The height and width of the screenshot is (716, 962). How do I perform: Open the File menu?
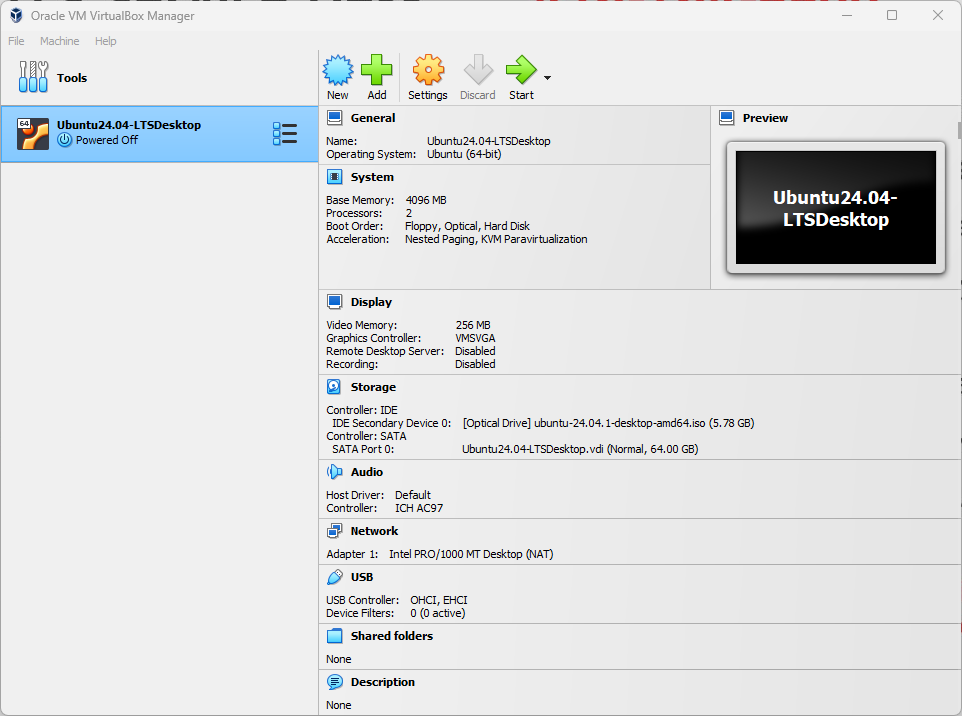point(16,41)
